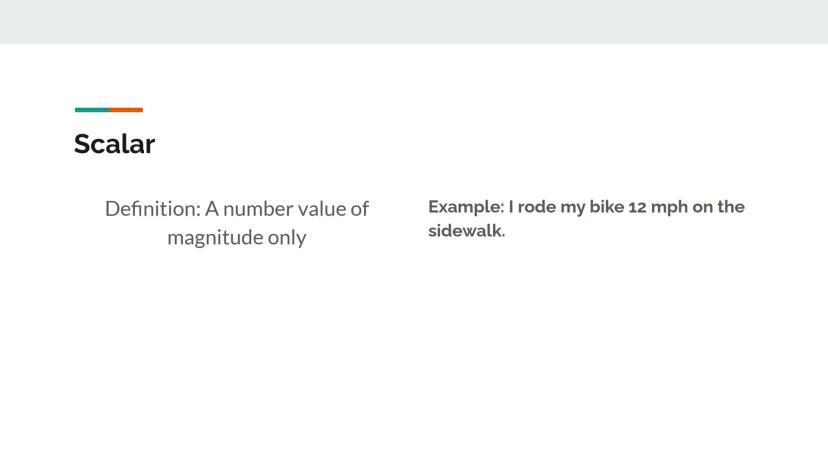Viewport: 828px width, 466px height.
Task: Click the "Scalar" slide title
Action: coord(114,144)
